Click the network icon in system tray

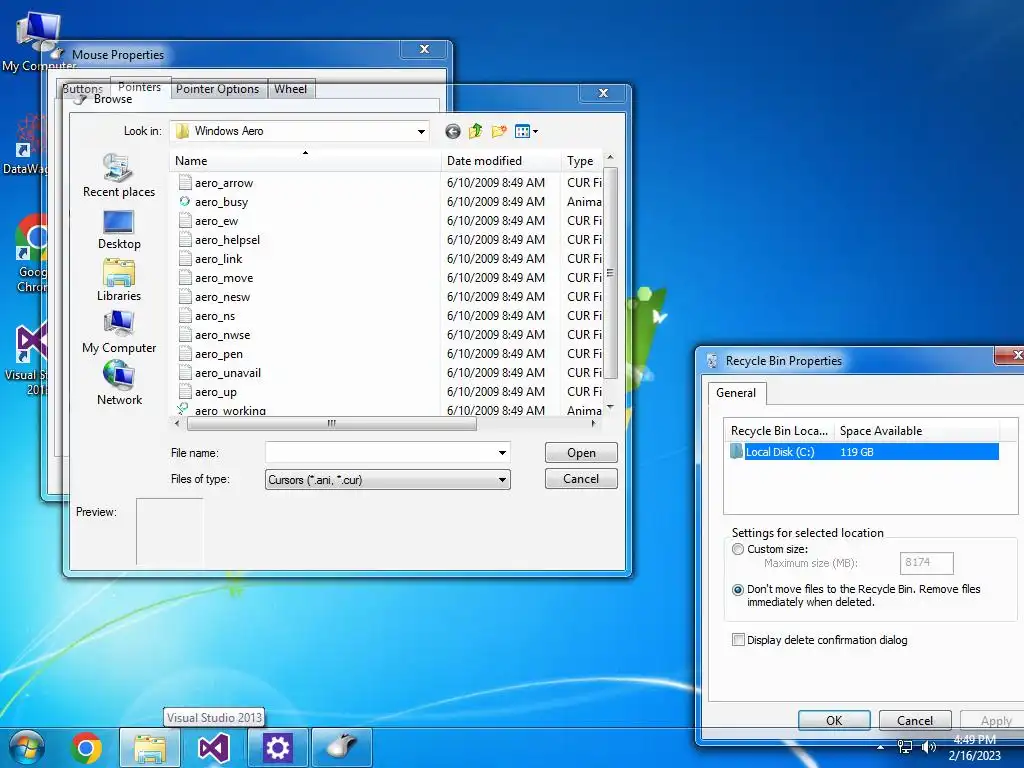point(904,747)
